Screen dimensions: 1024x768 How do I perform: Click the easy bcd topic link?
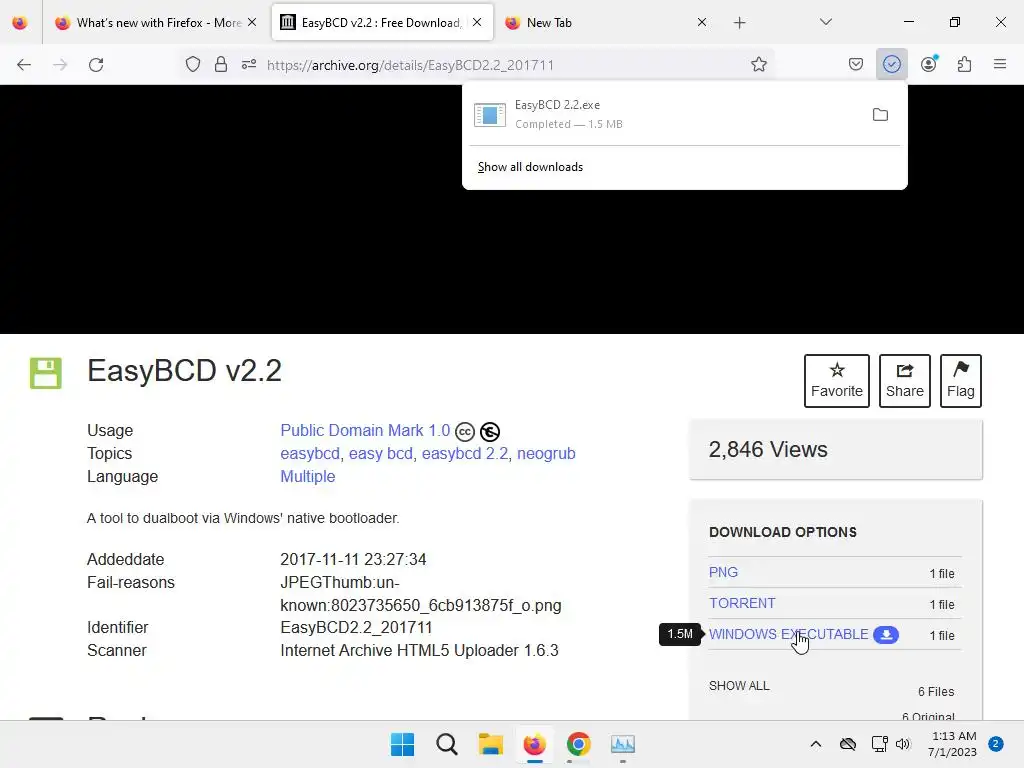381,453
